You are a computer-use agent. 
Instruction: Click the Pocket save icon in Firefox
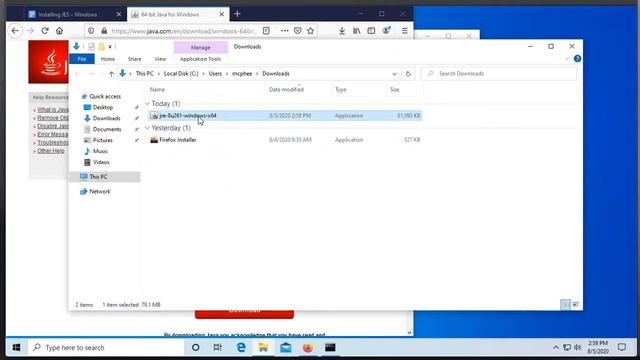pyautogui.click(x=298, y=31)
